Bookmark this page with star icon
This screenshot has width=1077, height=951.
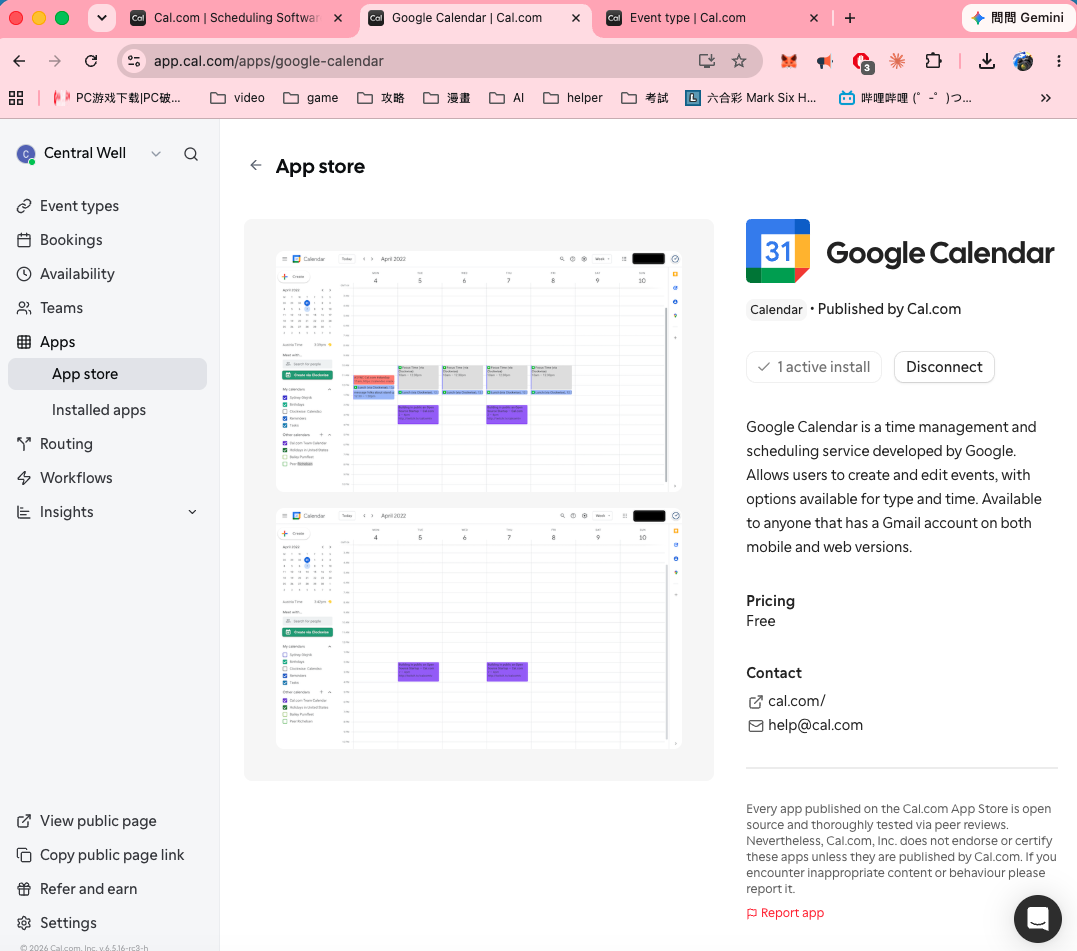[x=739, y=61]
